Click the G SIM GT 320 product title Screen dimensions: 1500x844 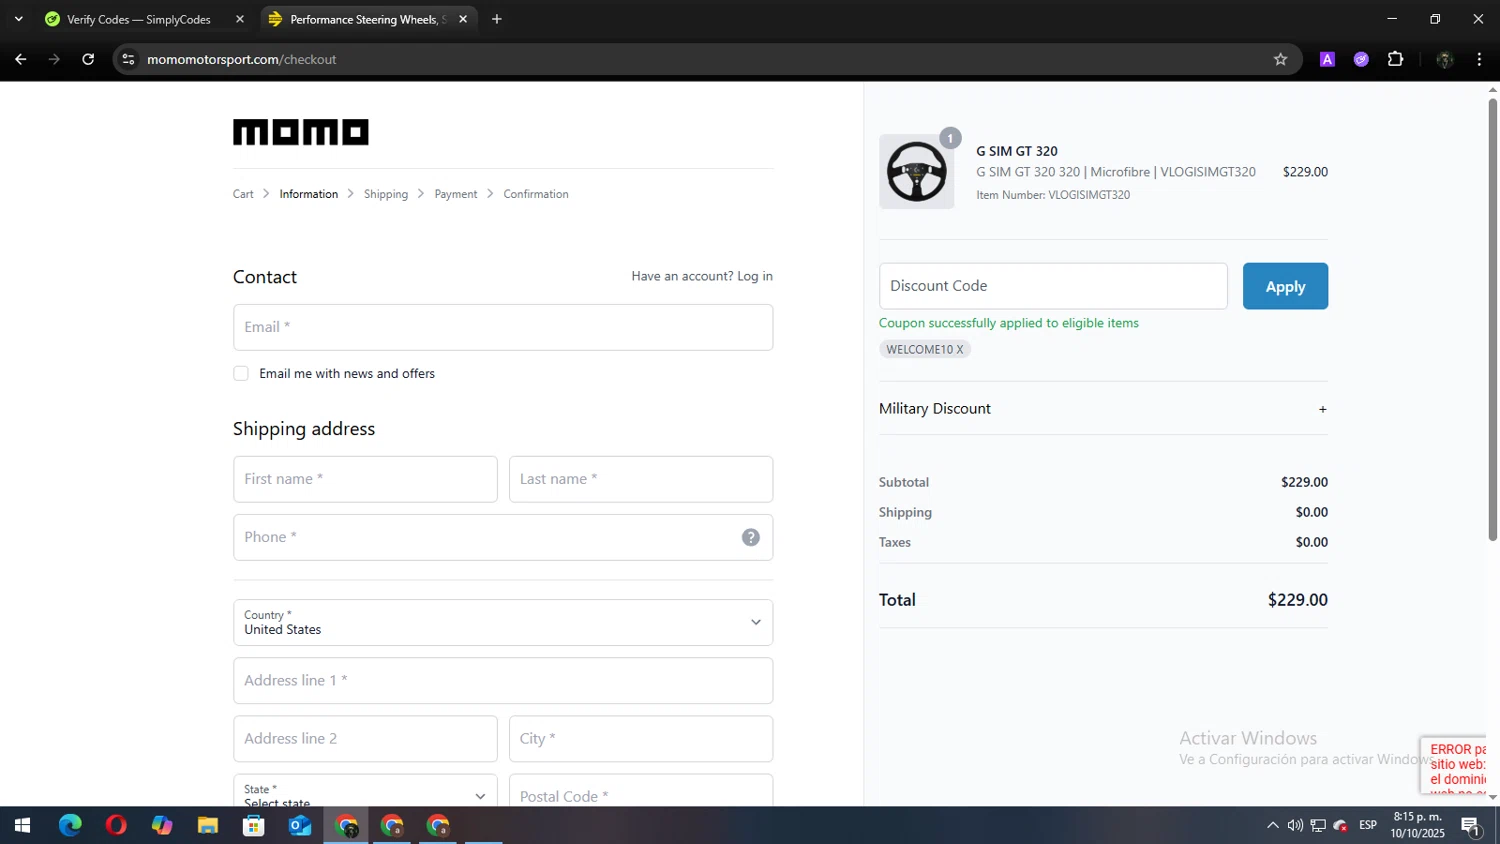[1017, 151]
